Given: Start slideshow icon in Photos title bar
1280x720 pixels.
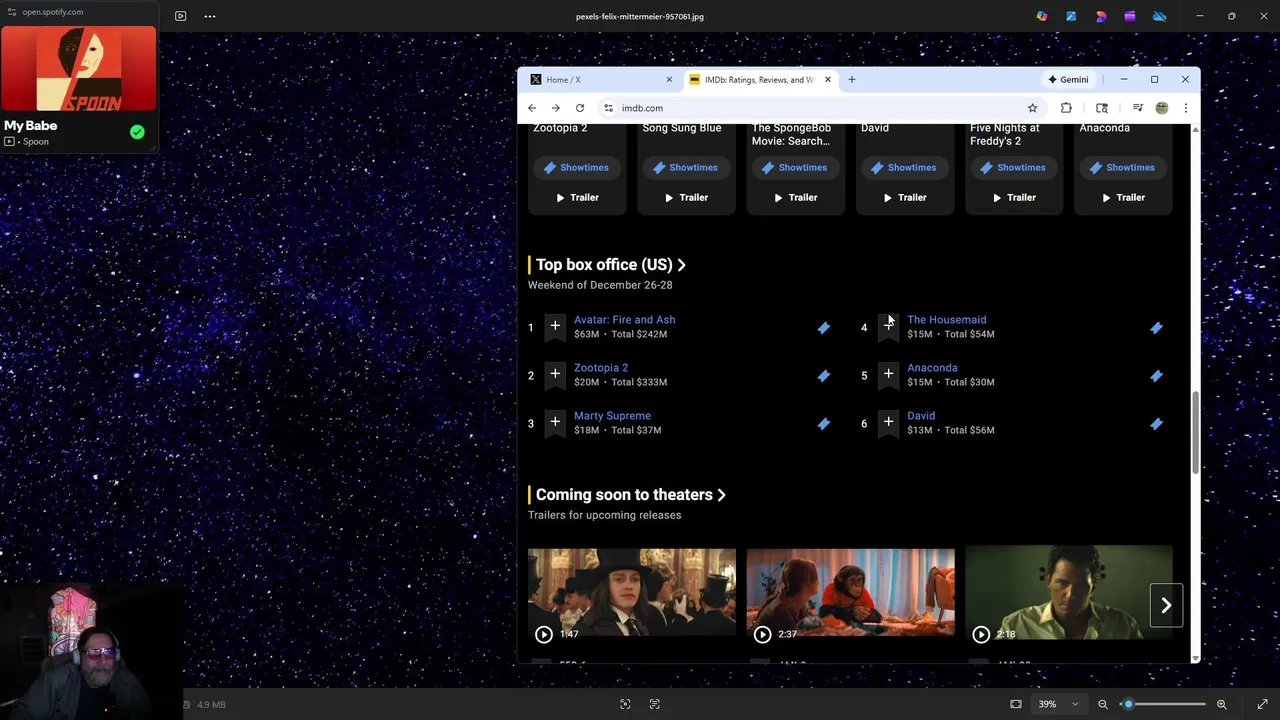Looking at the screenshot, I should pos(180,16).
